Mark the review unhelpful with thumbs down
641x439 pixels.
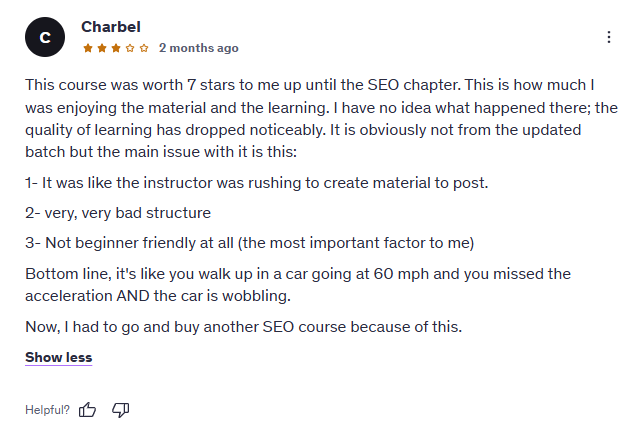click(121, 410)
